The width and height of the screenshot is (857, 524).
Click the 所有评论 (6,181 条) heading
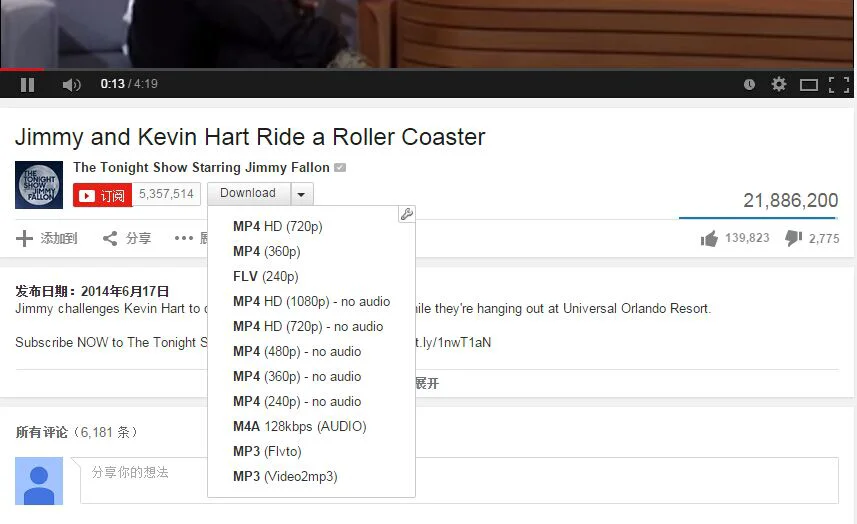76,432
